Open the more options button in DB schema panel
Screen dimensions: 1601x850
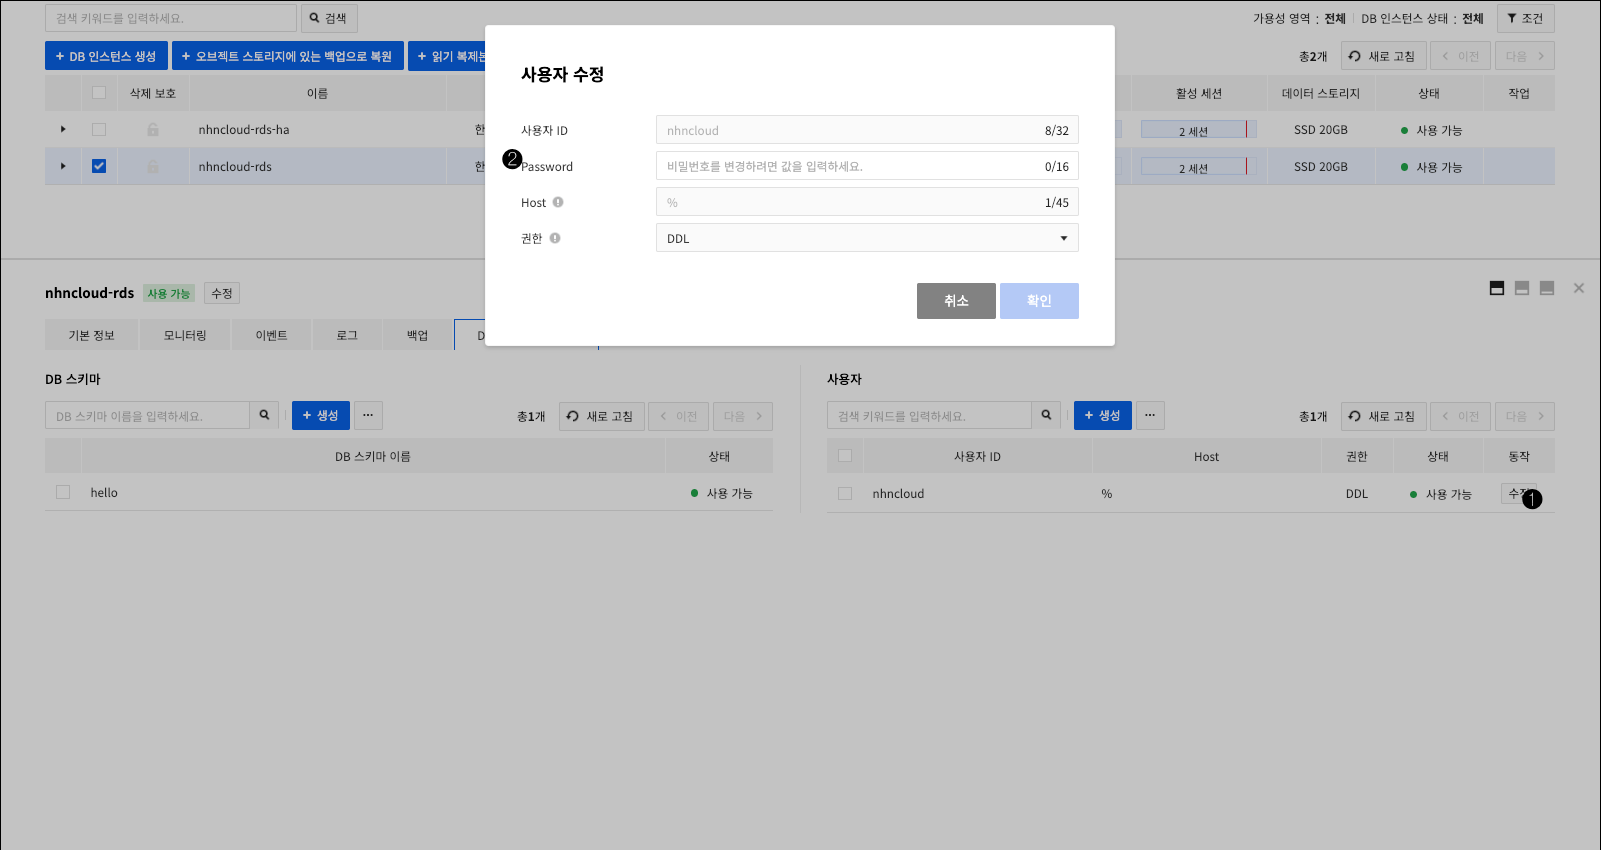pos(368,415)
